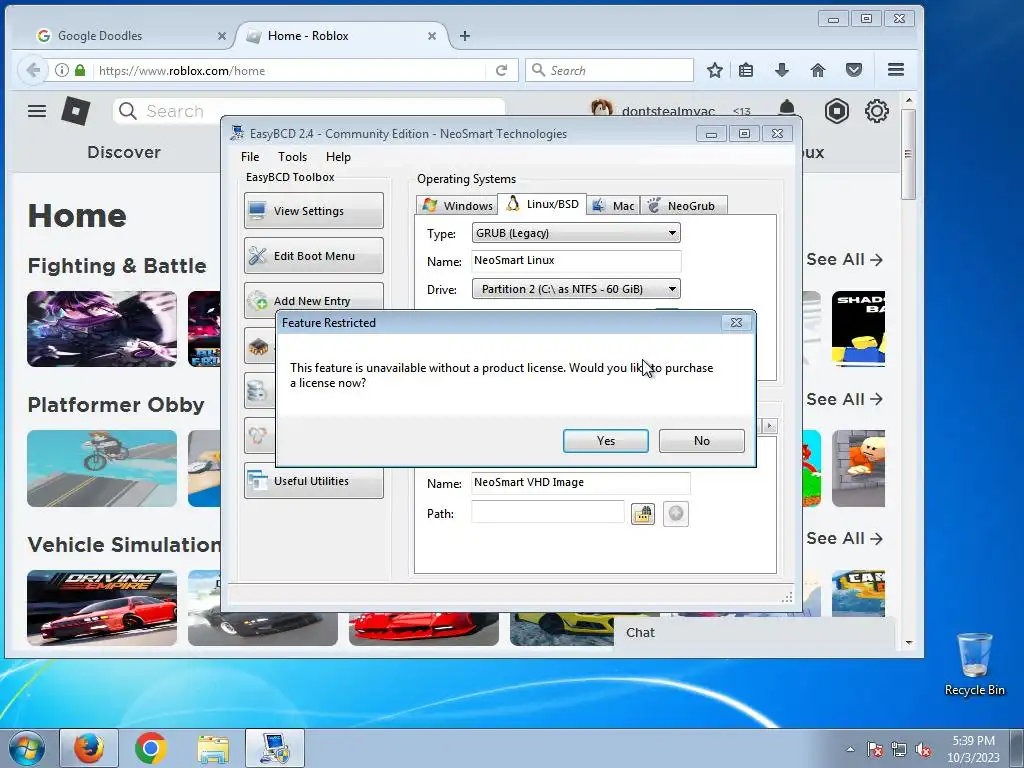This screenshot has width=1024, height=768.
Task: Open Edit Boot Menu in EasyBCD
Action: tap(313, 256)
